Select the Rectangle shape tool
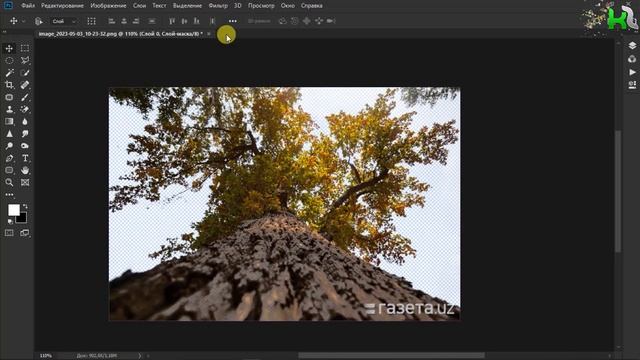The width and height of the screenshot is (640, 360). pos(9,170)
